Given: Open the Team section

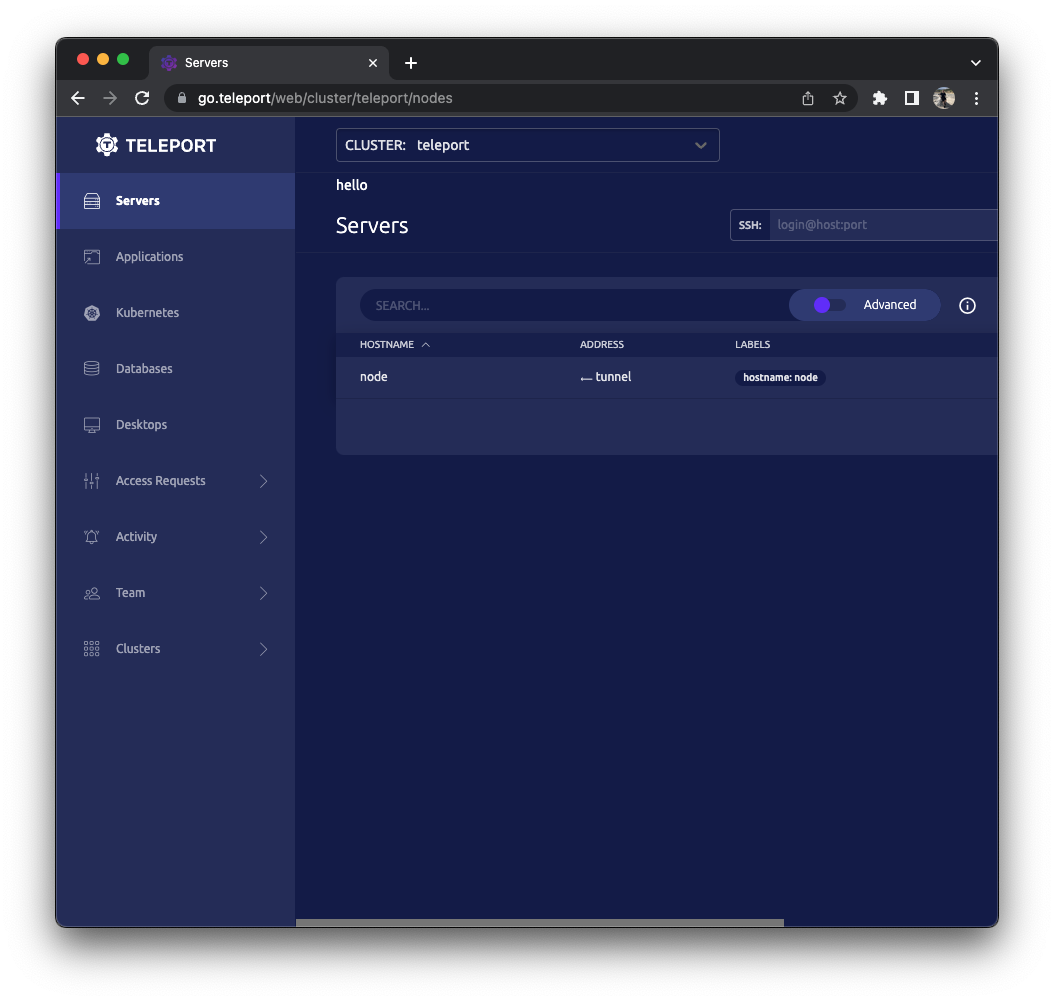Looking at the screenshot, I should tap(130, 592).
